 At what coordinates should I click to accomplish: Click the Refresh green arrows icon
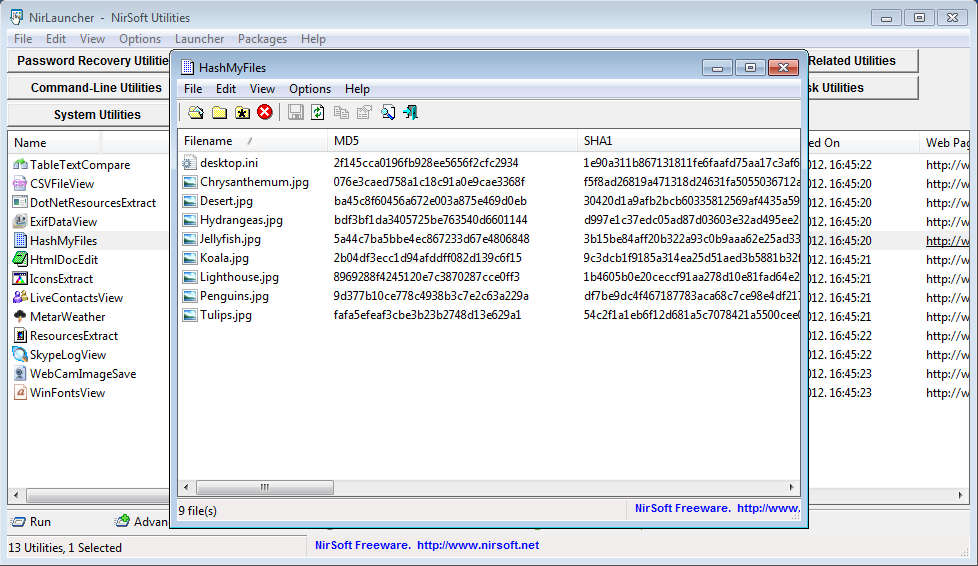coord(318,112)
